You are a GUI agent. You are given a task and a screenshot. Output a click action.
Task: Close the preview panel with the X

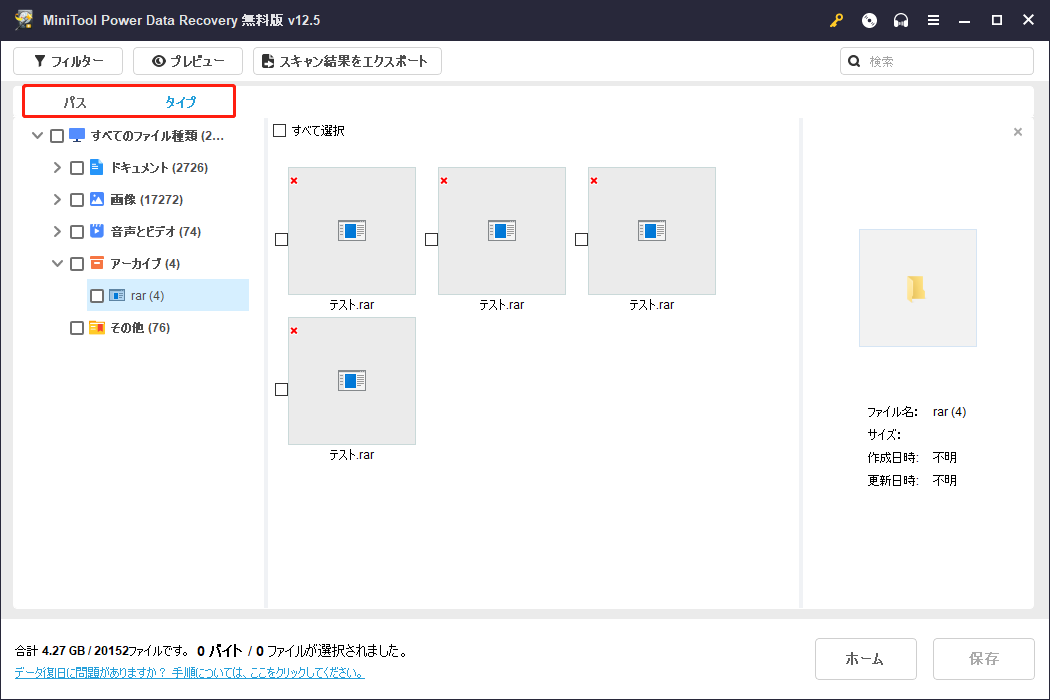1018,132
